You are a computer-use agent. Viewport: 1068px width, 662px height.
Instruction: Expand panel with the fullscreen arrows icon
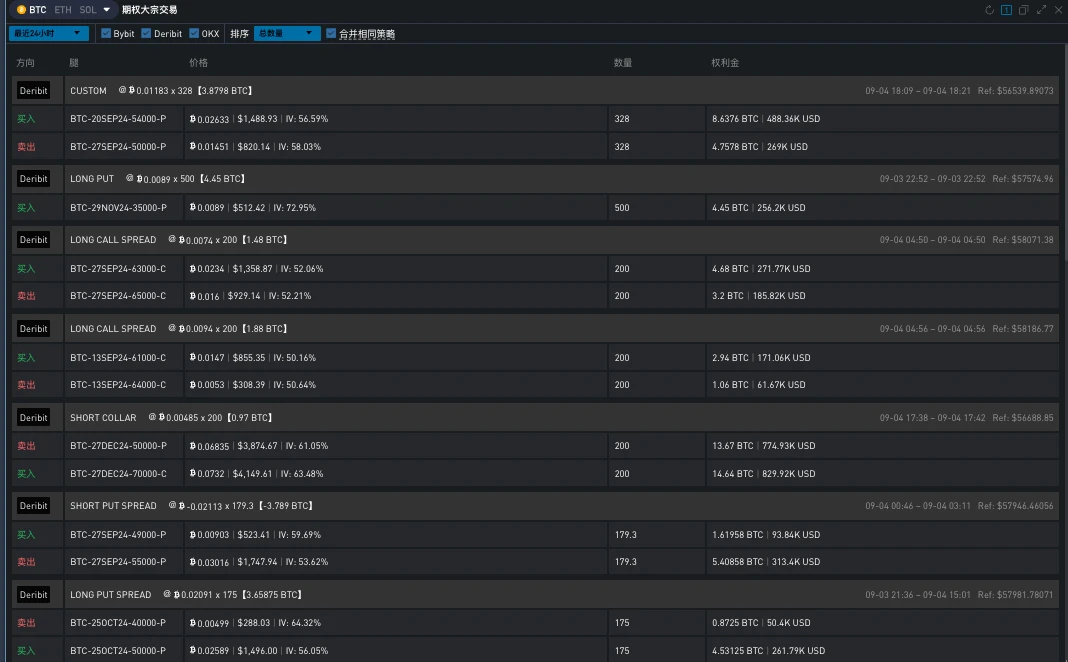coord(1041,10)
